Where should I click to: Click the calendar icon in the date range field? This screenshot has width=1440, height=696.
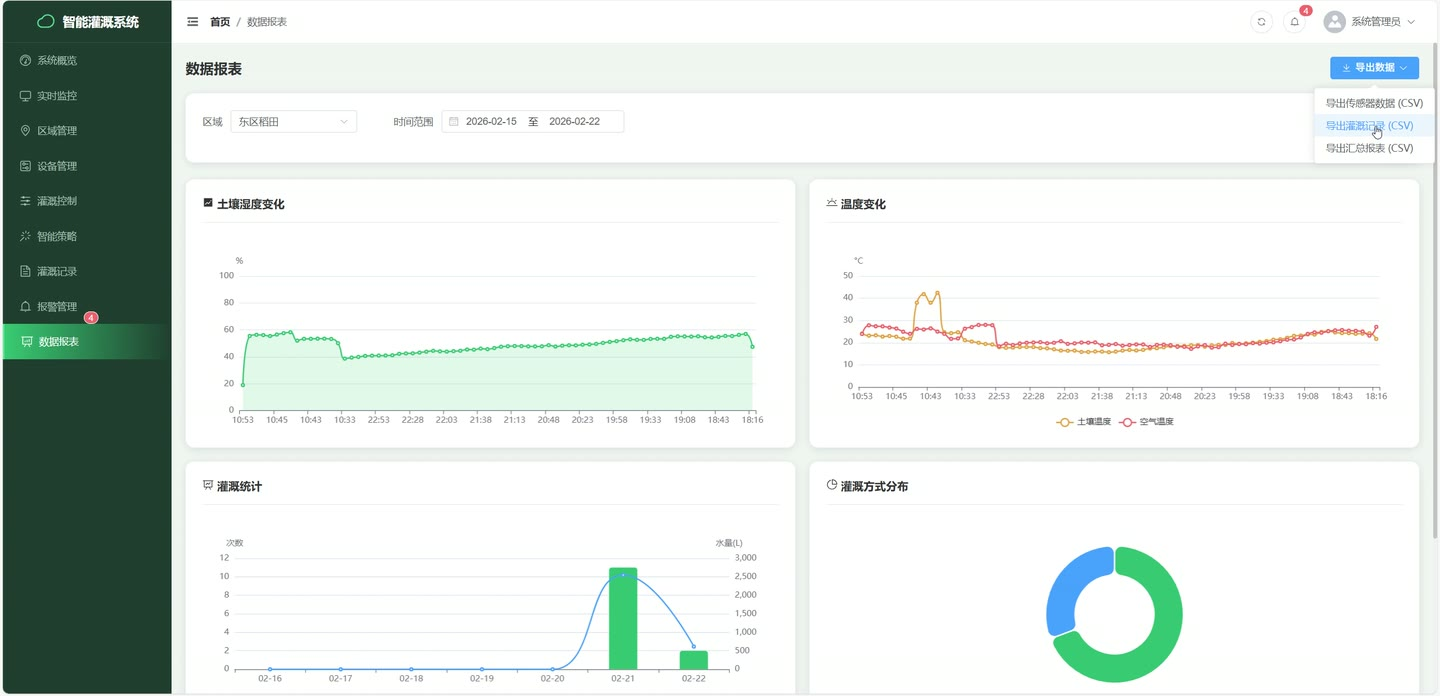[454, 122]
